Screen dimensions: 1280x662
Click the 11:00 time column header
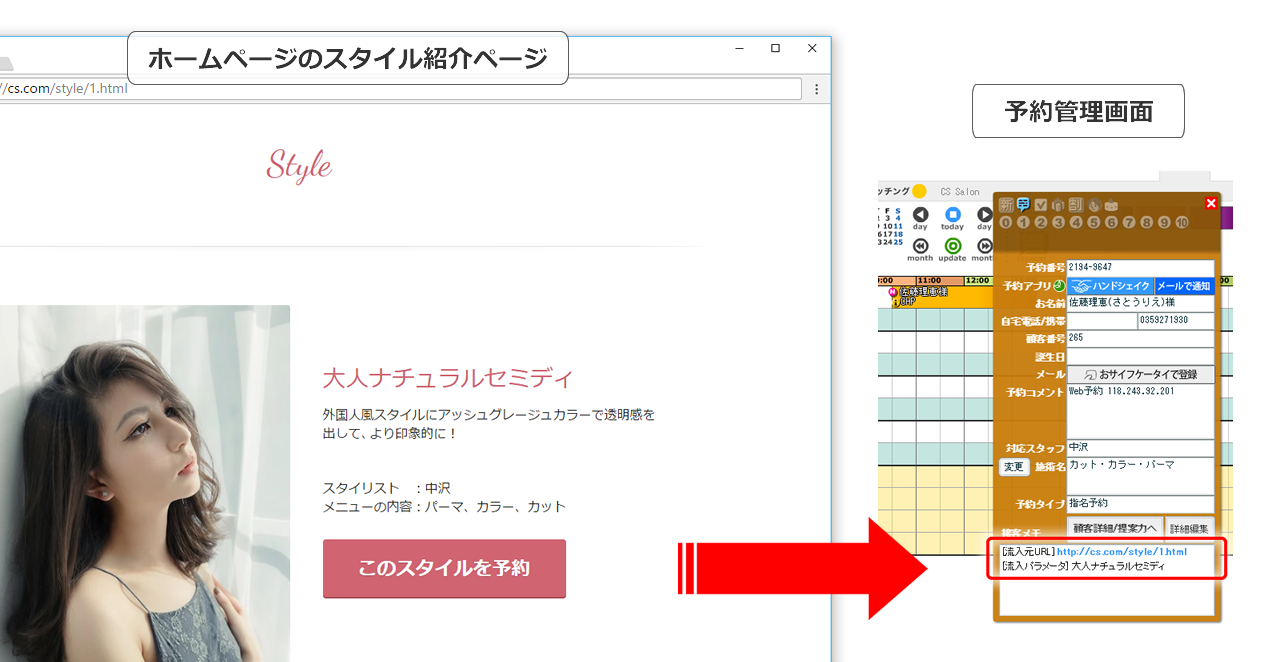(x=940, y=281)
